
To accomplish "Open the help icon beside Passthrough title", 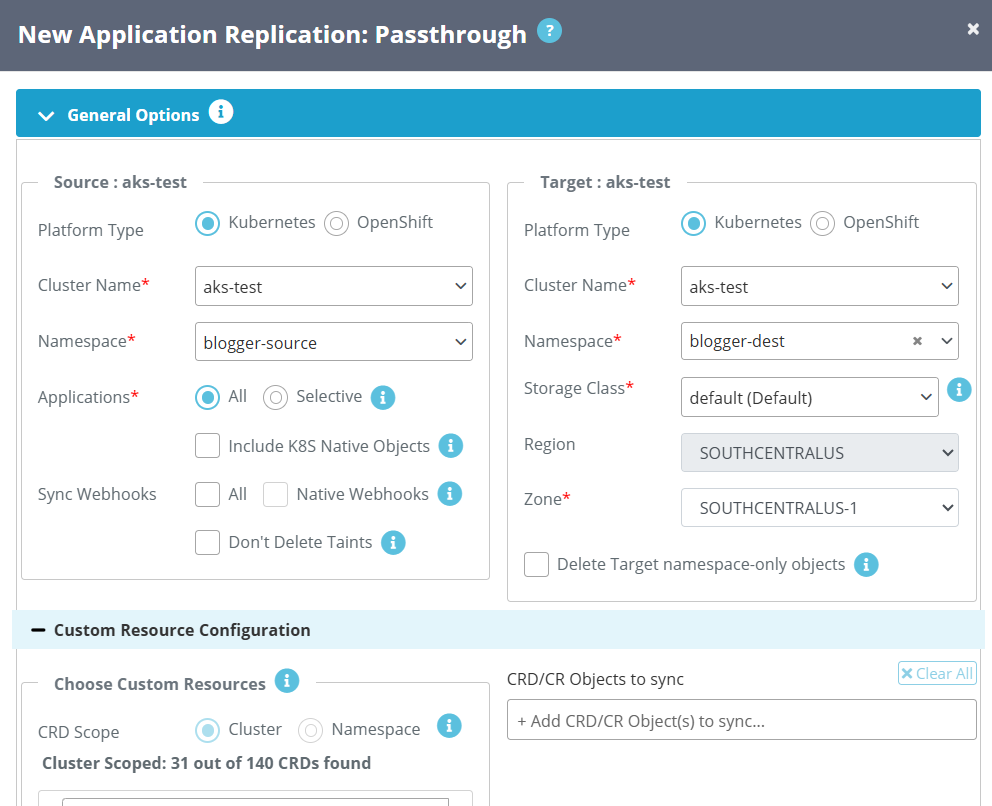I will tap(549, 30).
